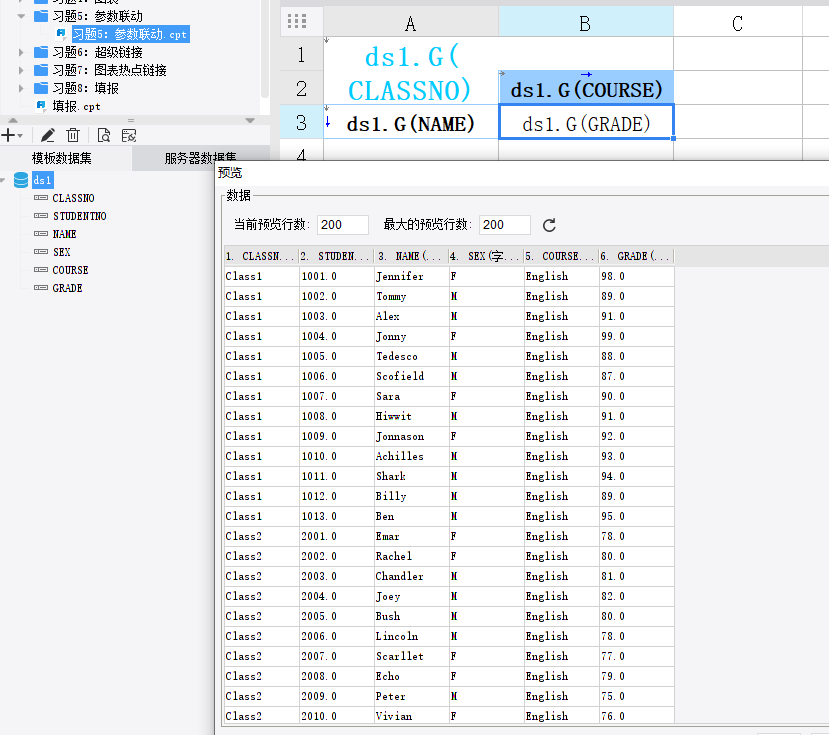The width and height of the screenshot is (829, 735).
Task: Click the 5. COURSE... column header
Action: click(561, 256)
